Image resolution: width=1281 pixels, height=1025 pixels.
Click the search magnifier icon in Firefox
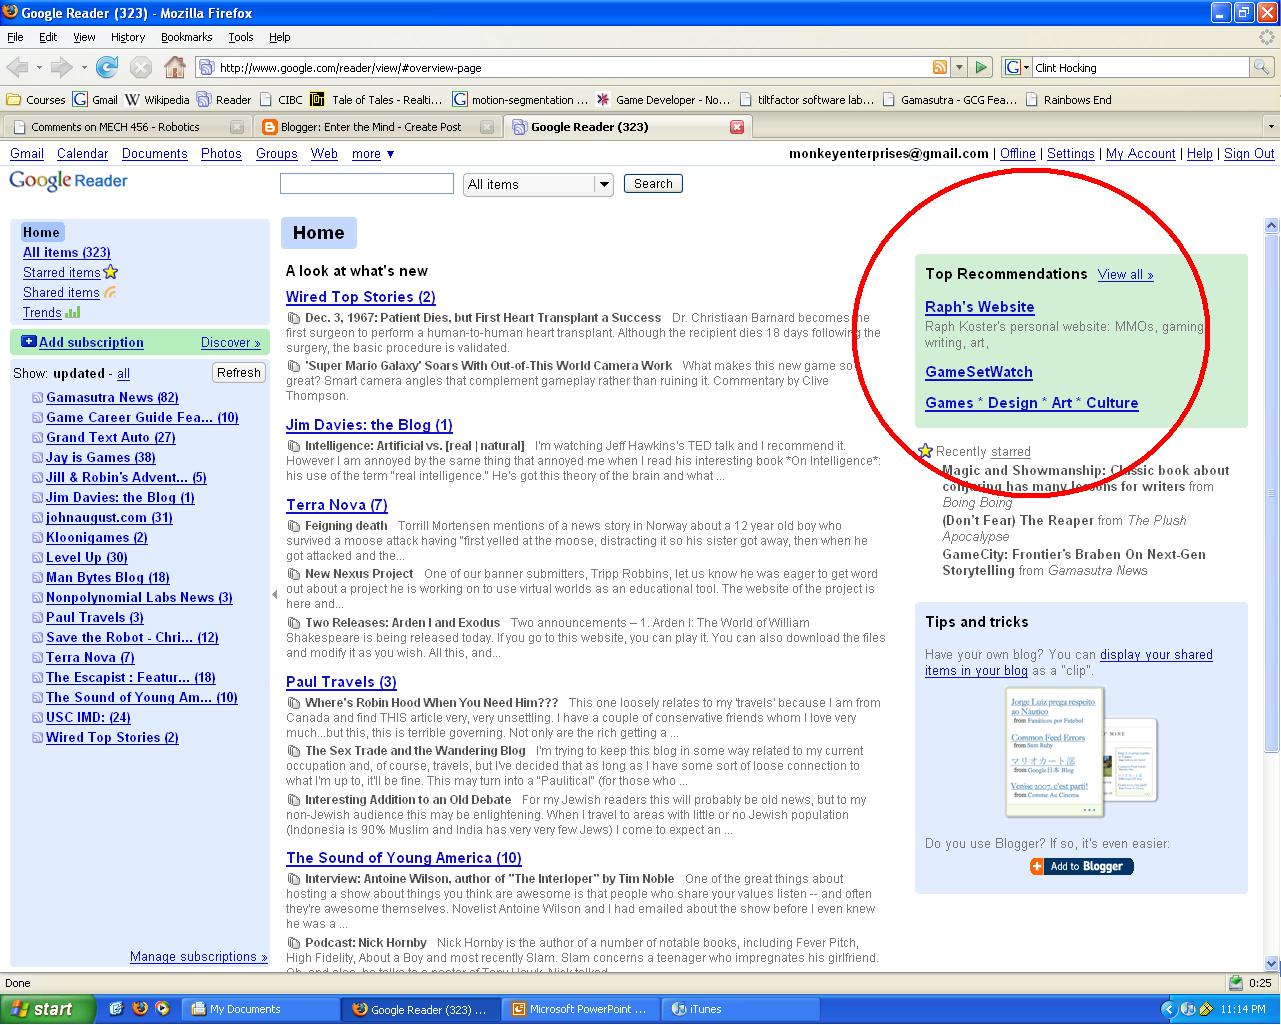(x=1262, y=67)
